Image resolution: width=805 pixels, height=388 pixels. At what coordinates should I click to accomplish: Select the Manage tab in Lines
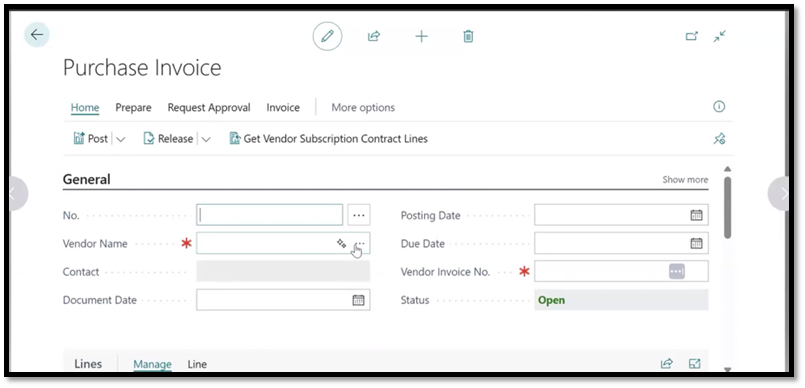tap(152, 364)
